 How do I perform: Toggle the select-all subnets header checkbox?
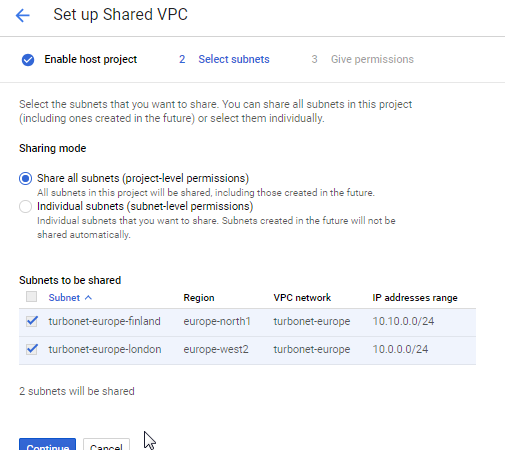click(32, 297)
